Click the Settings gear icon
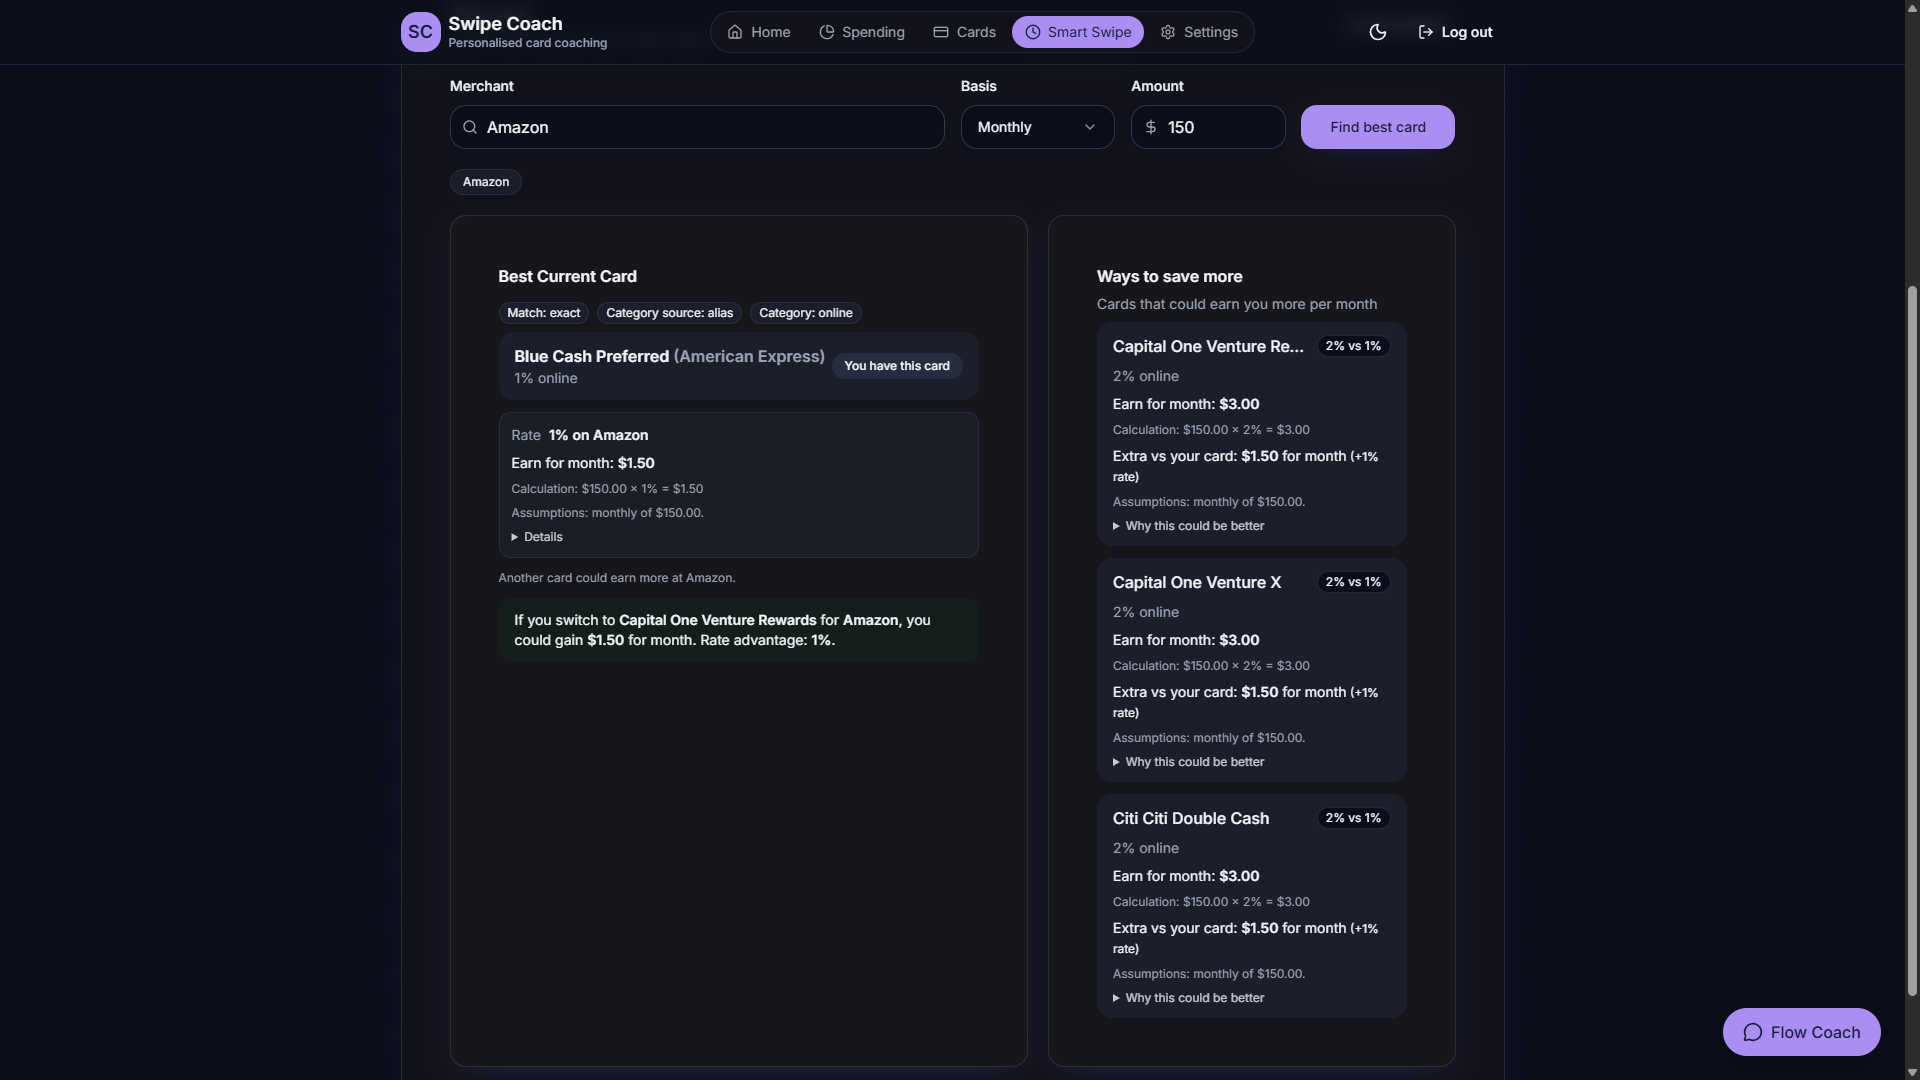The width and height of the screenshot is (1920, 1080). (1168, 32)
